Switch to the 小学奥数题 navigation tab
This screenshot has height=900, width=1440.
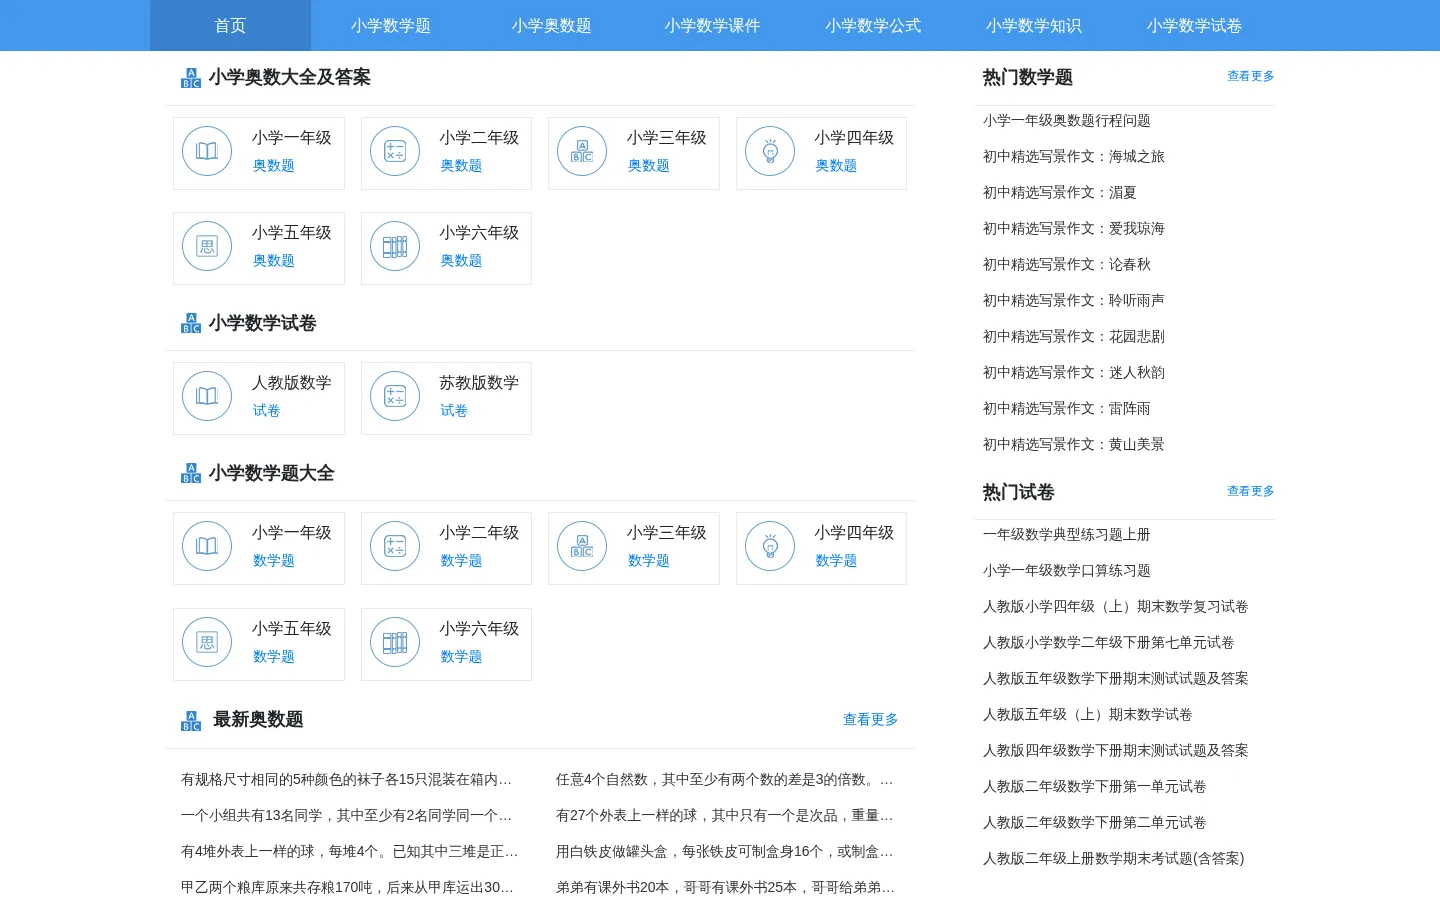click(552, 25)
